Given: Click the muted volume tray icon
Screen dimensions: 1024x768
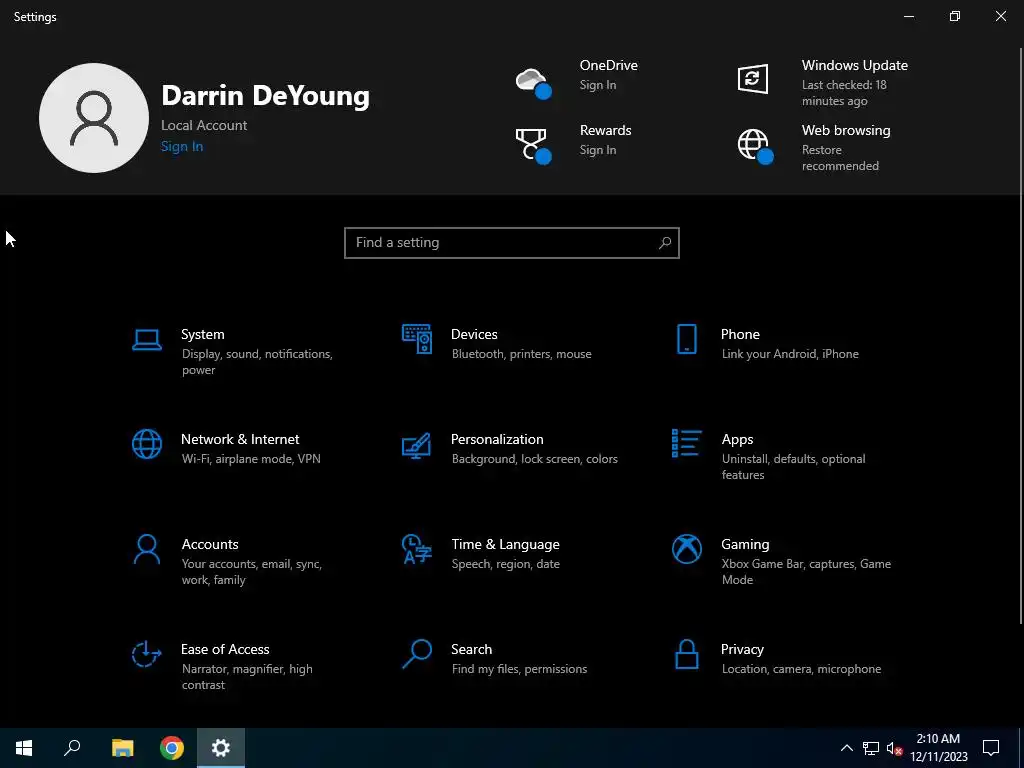Looking at the screenshot, I should (x=894, y=748).
